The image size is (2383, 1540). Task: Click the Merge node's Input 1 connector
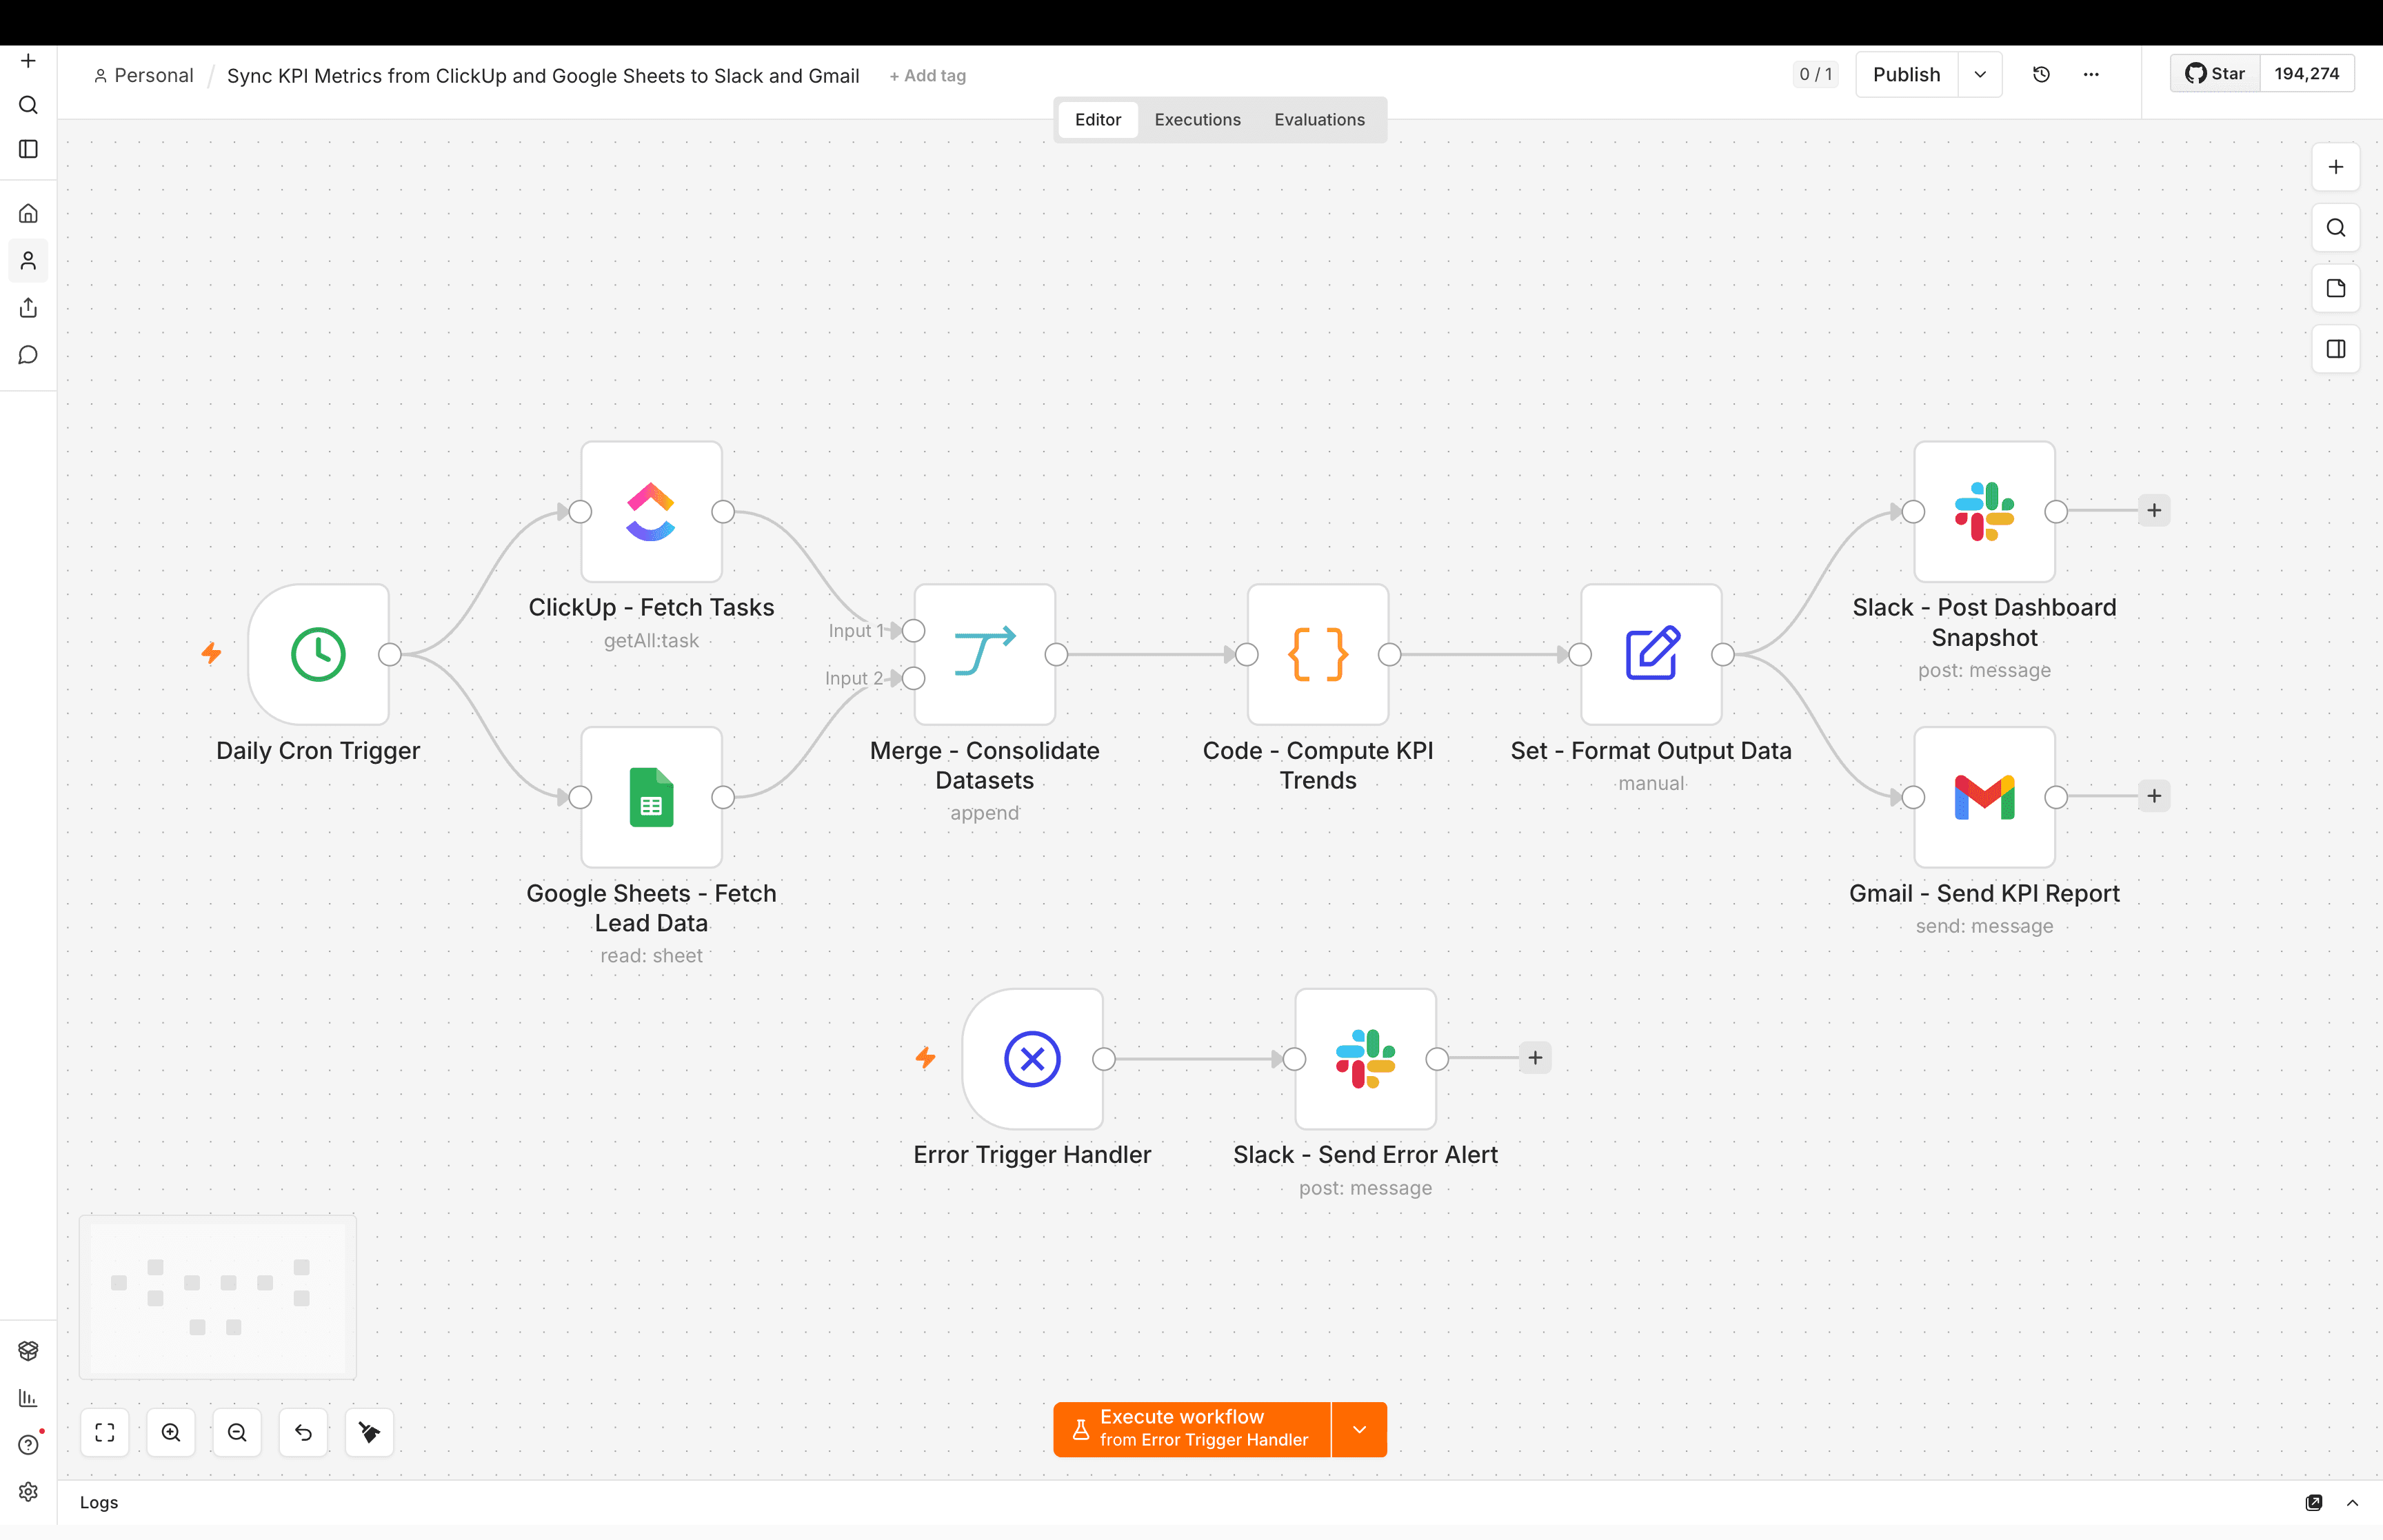(x=913, y=631)
